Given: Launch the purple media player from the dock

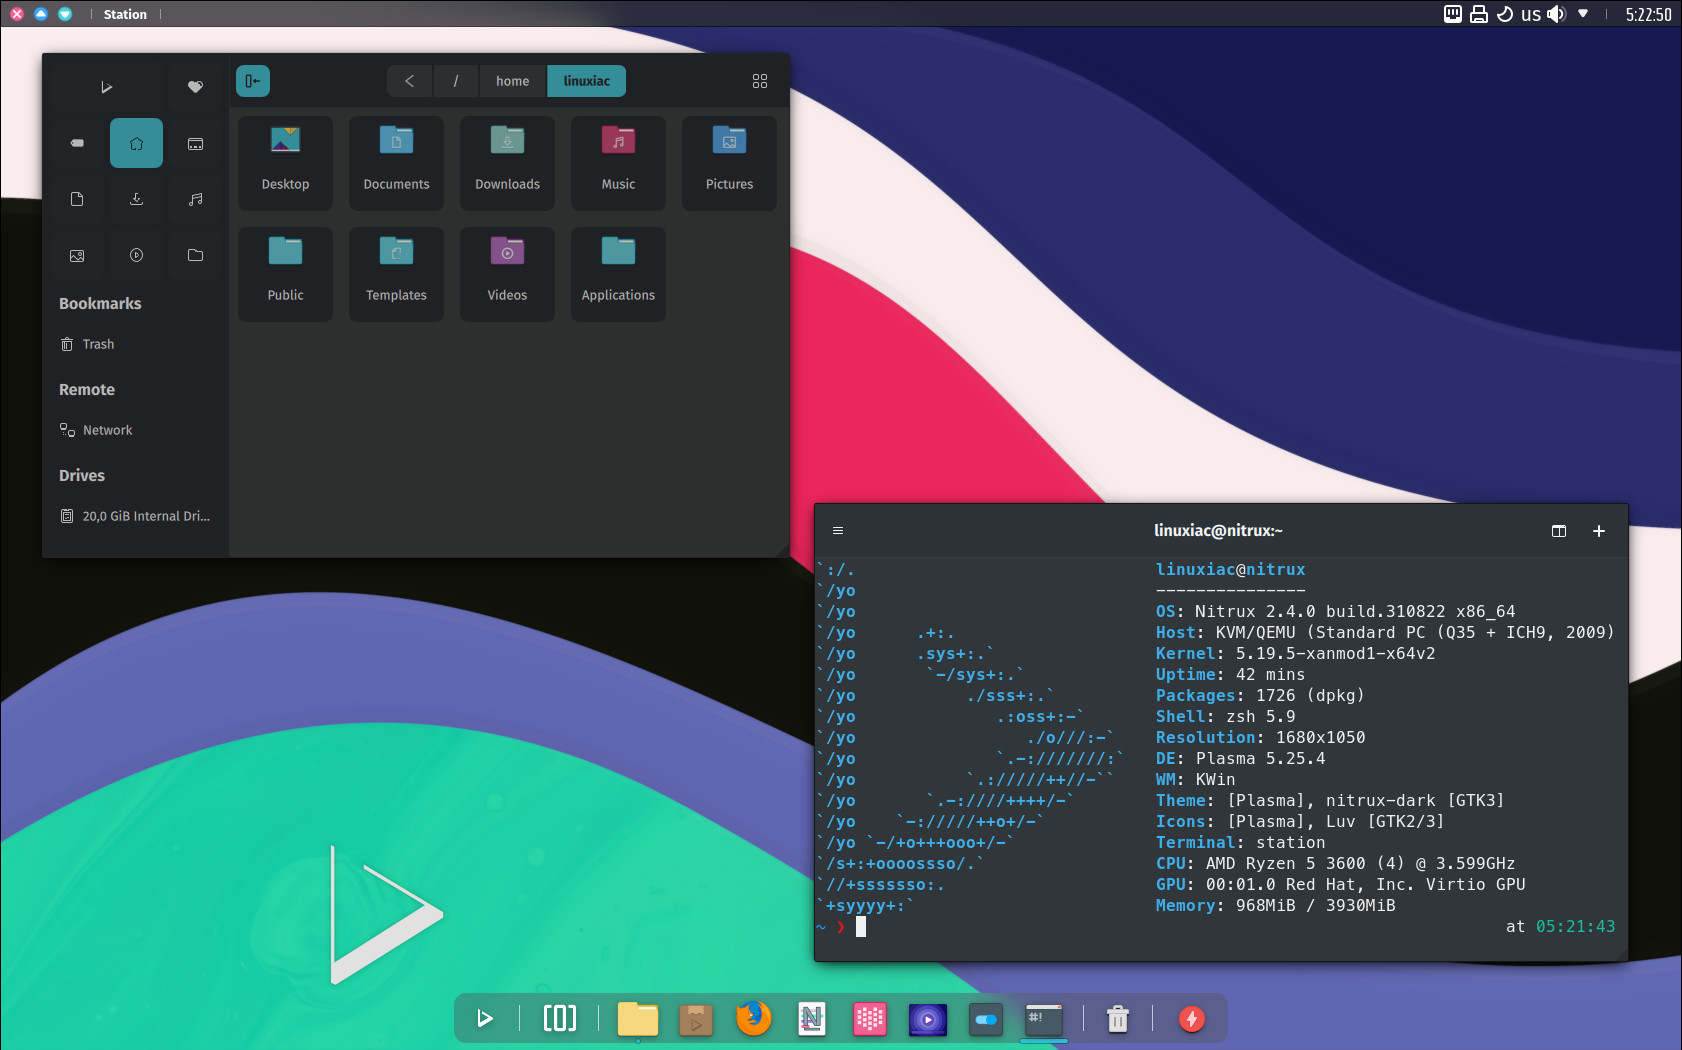Looking at the screenshot, I should click(x=928, y=1019).
